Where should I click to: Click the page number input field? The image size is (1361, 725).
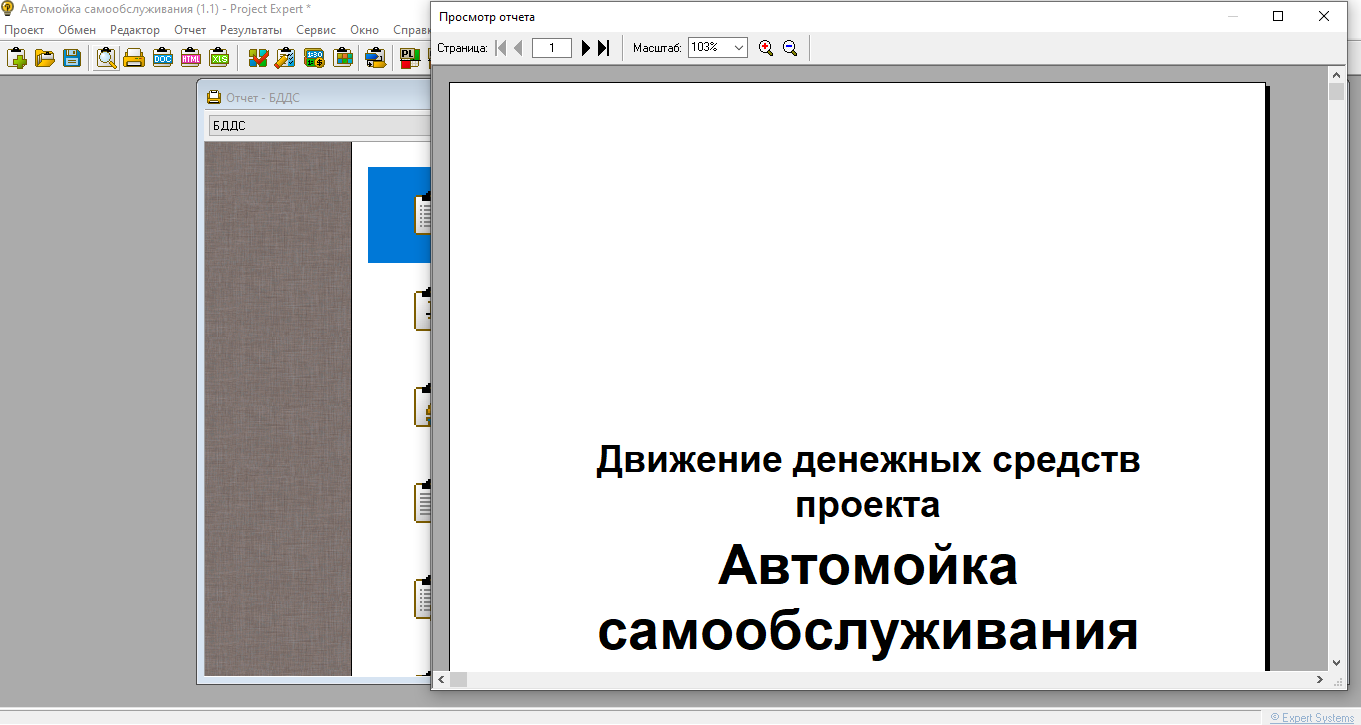[552, 48]
